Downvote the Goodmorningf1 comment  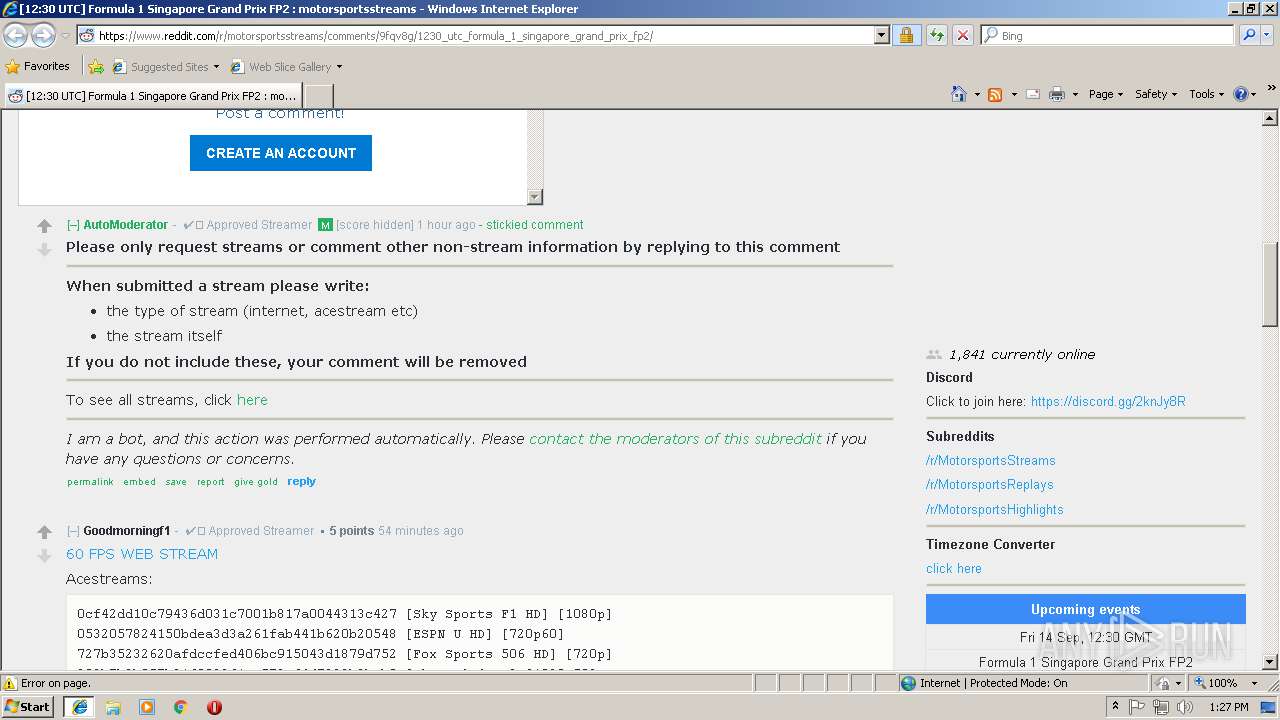pyautogui.click(x=44, y=555)
